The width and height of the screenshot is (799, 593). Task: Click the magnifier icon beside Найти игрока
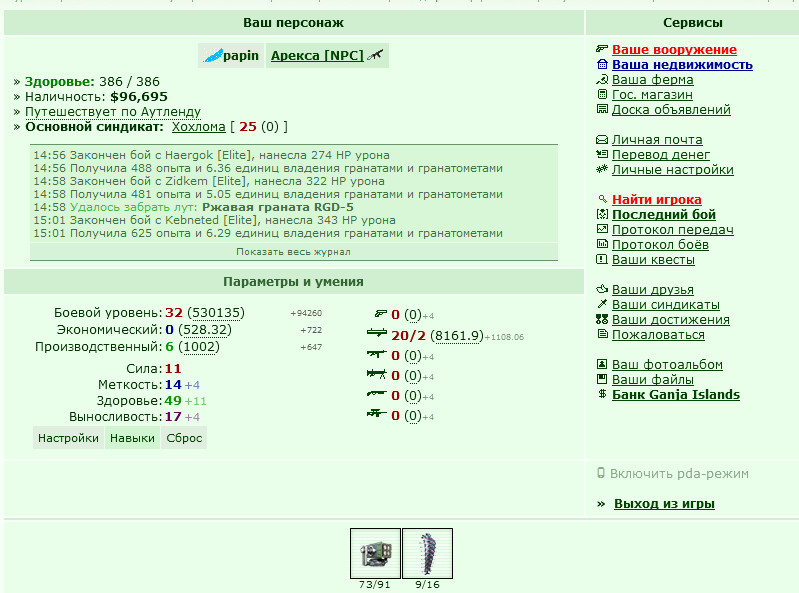(602, 199)
